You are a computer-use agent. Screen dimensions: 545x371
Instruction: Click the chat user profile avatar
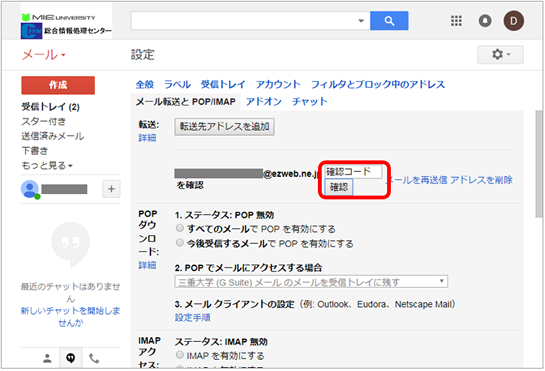click(30, 189)
